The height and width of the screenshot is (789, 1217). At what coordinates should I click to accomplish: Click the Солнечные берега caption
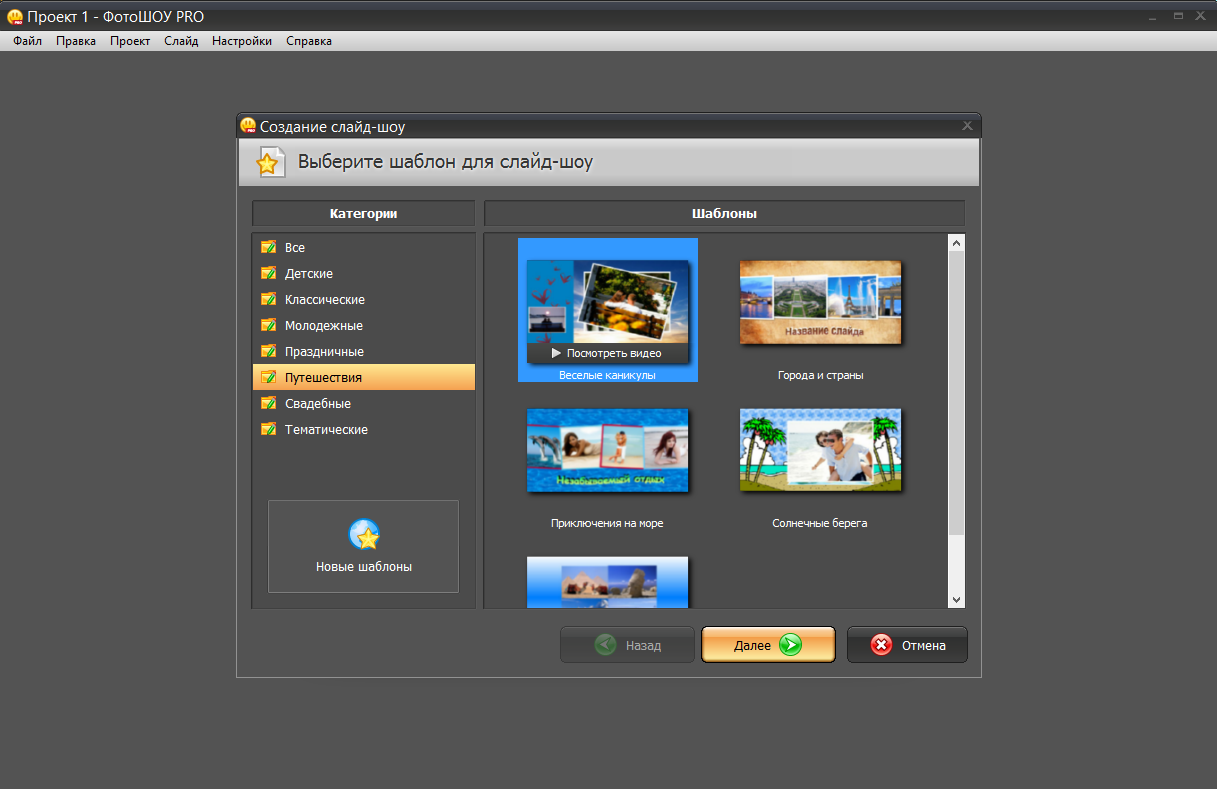(x=820, y=523)
